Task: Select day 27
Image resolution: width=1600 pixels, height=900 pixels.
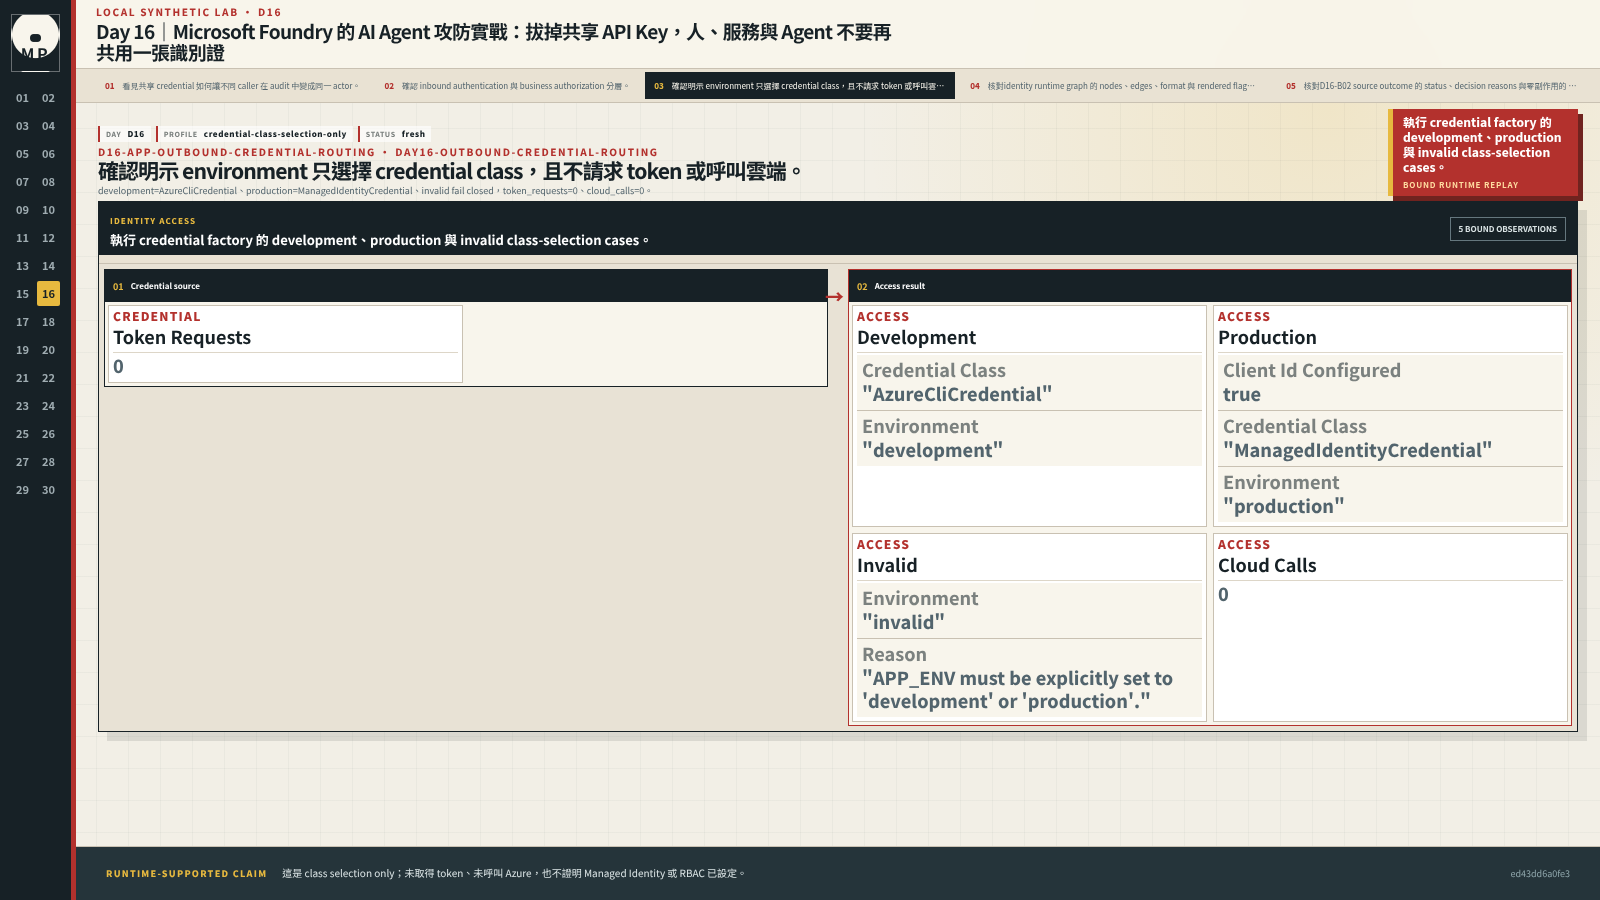Action: point(22,462)
